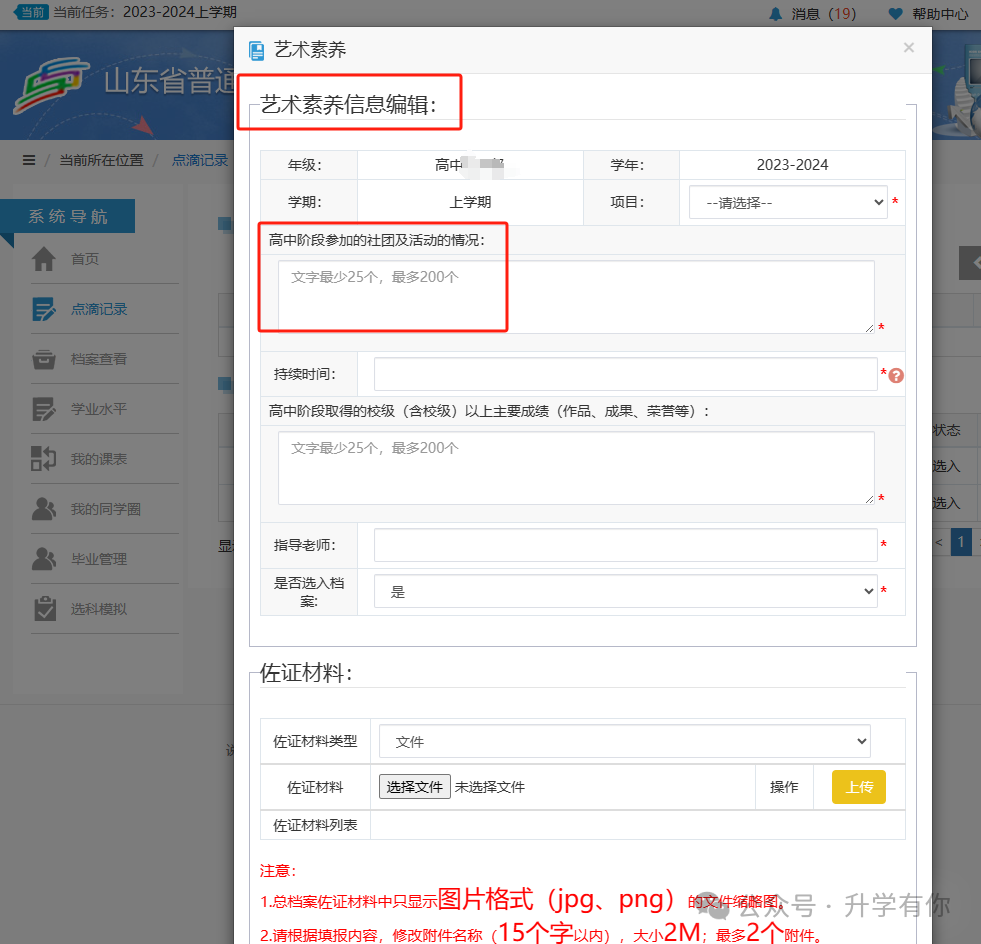This screenshot has height=944, width=981.
Task: Click the help icon beside 持续时间
Action: pos(896,374)
